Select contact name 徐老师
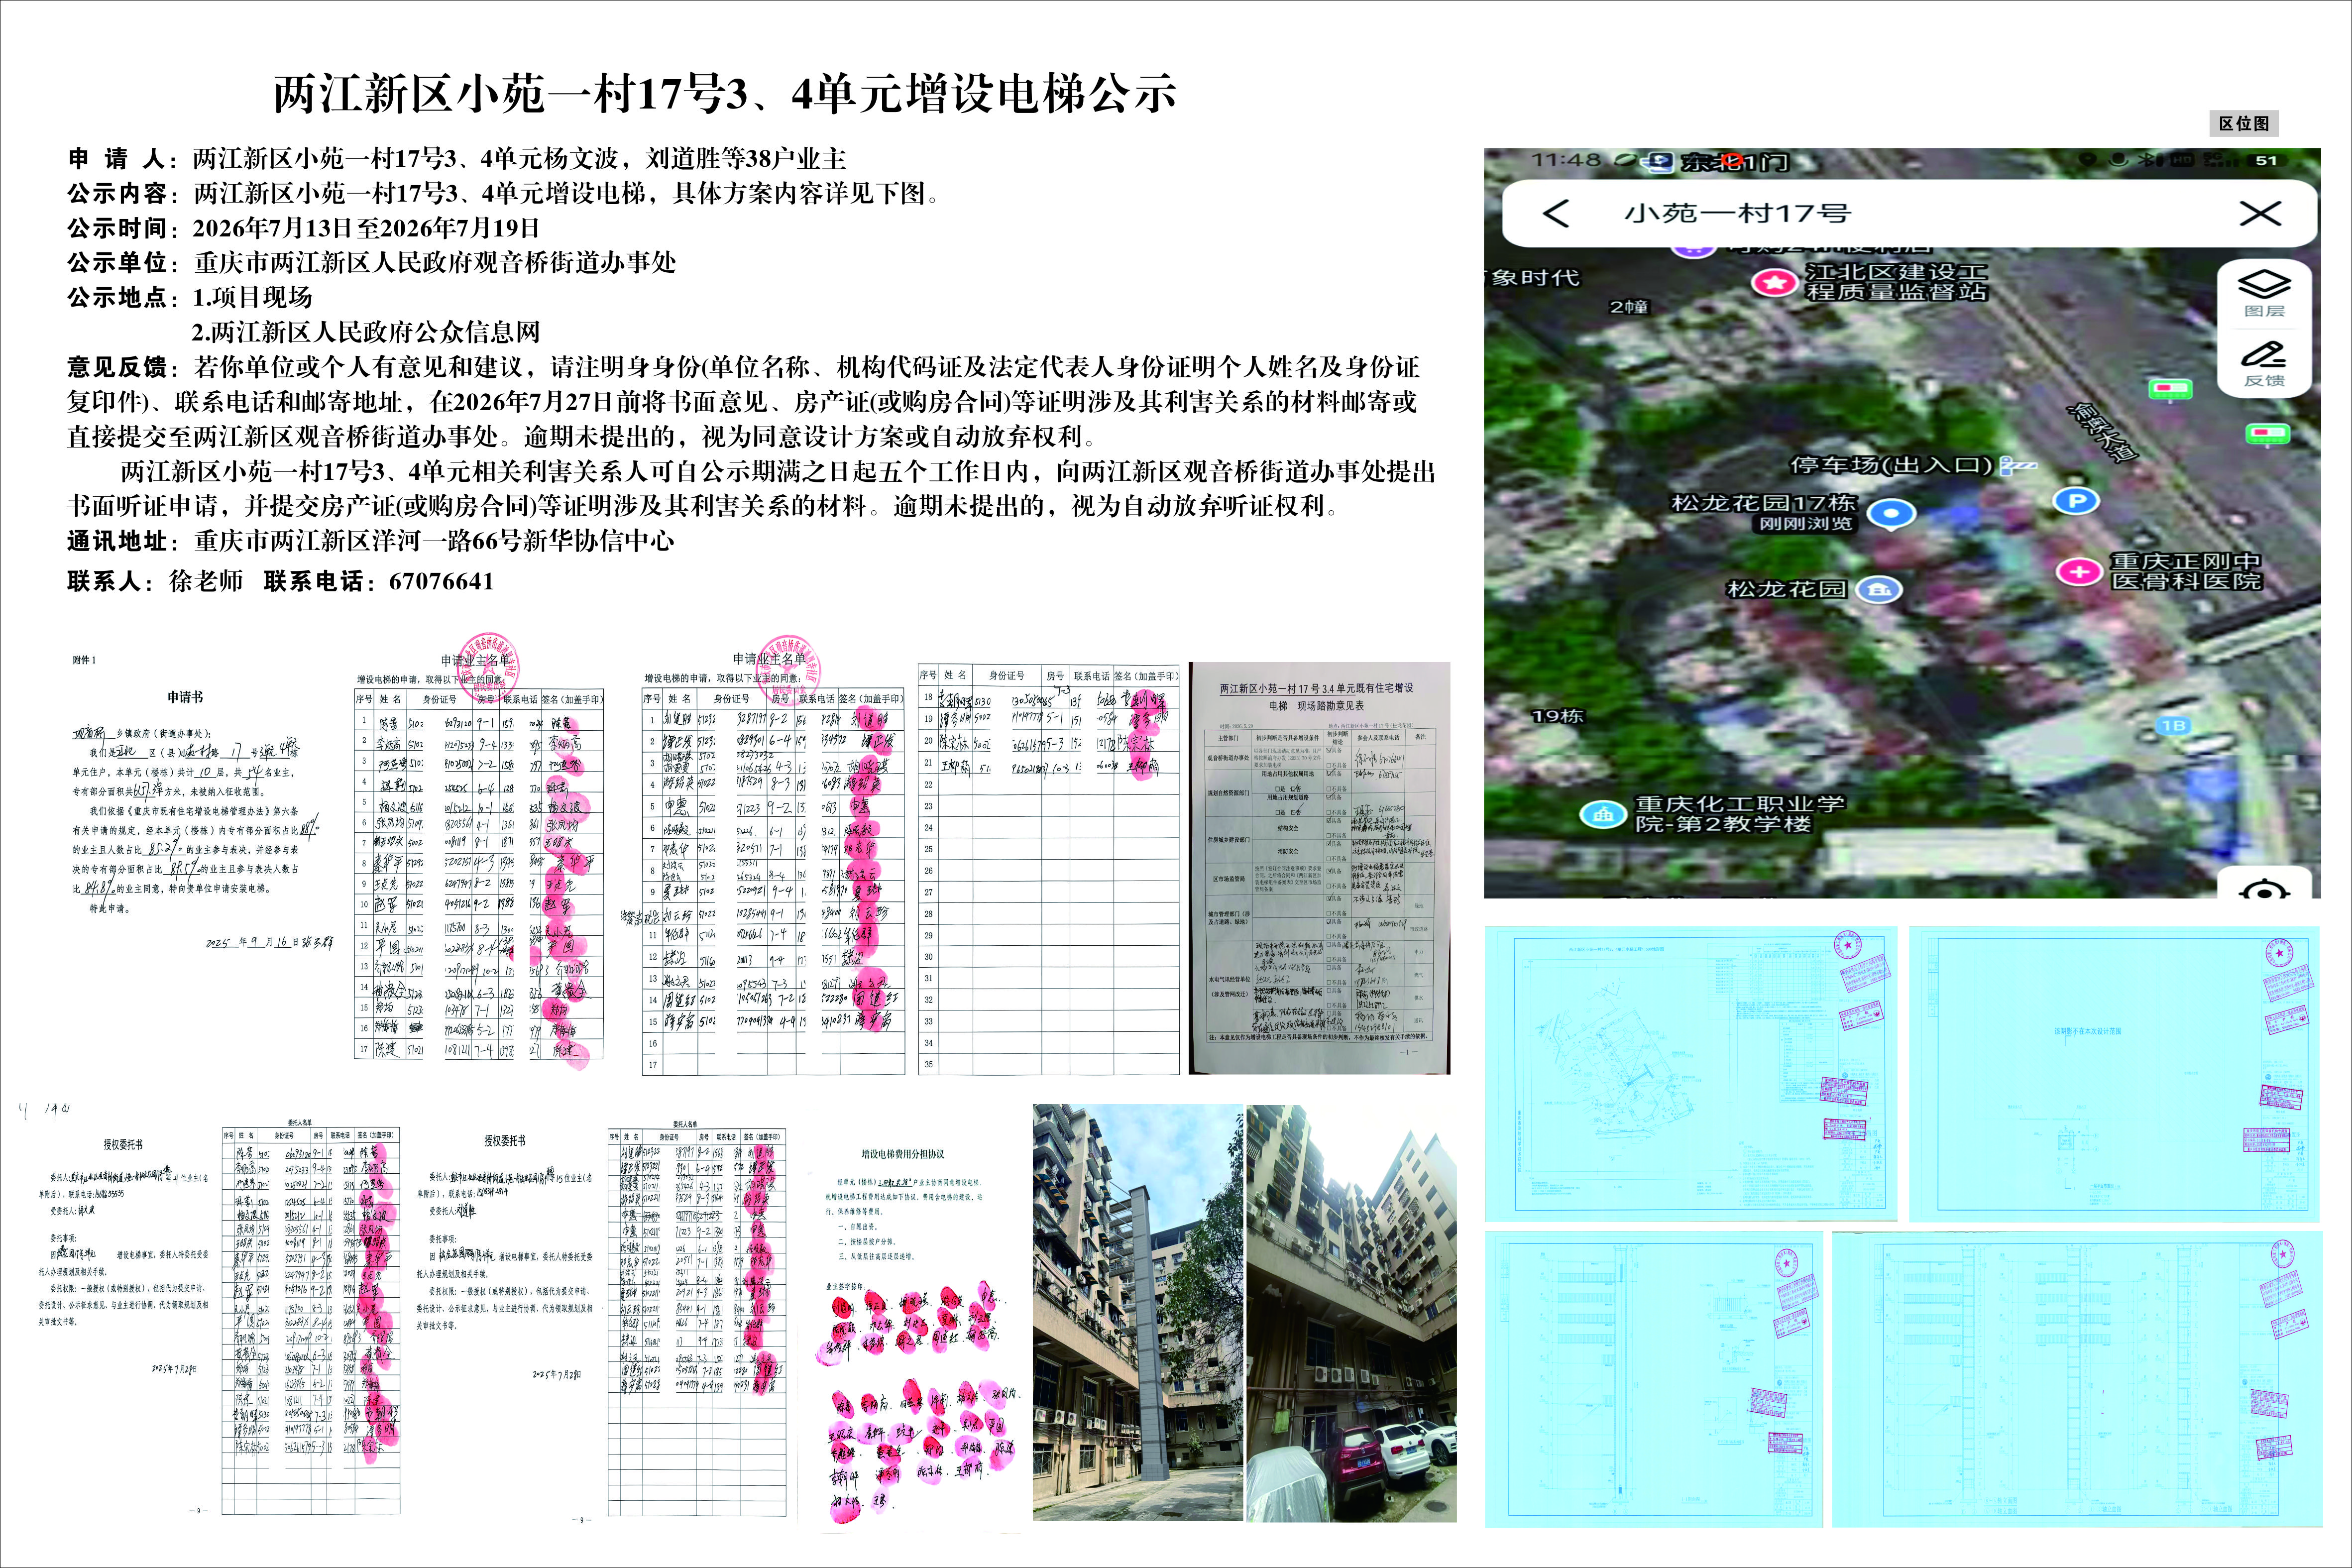Image resolution: width=2352 pixels, height=1568 pixels. 206,581
